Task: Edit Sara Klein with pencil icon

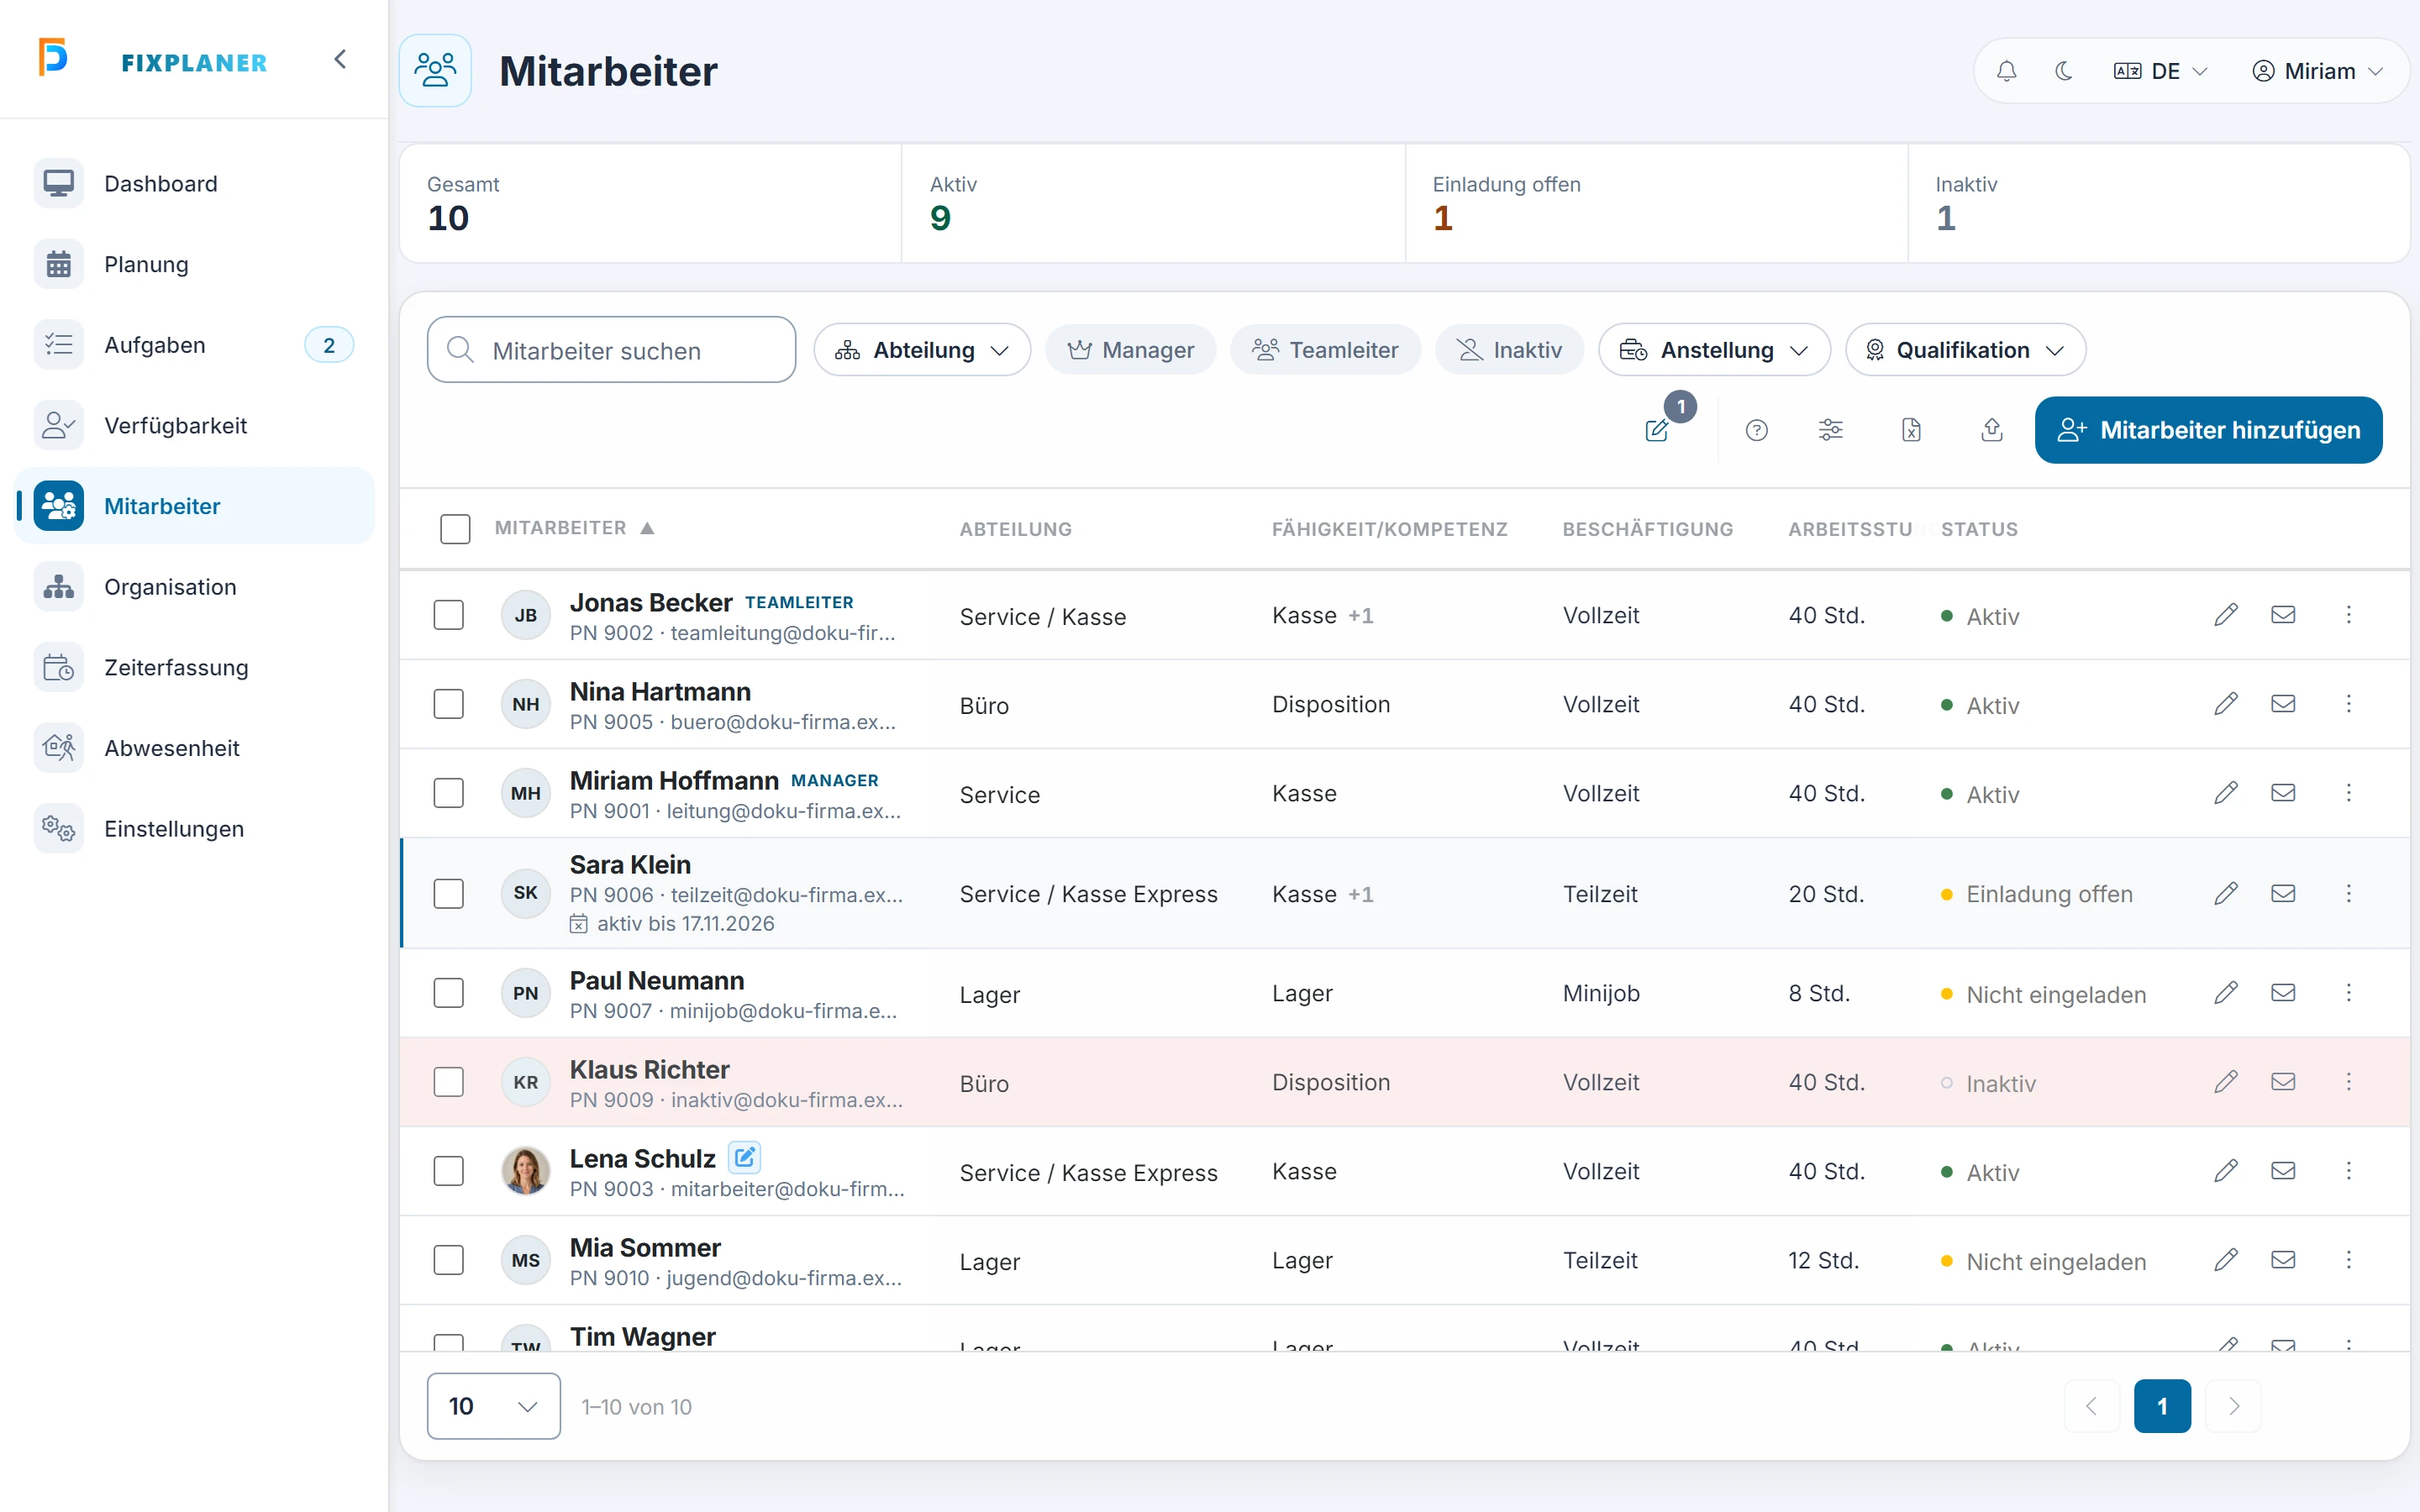Action: (2226, 893)
